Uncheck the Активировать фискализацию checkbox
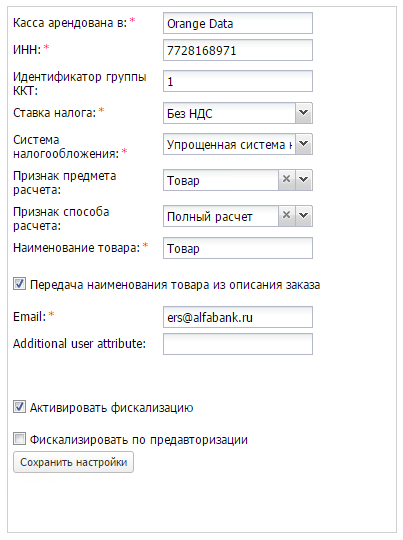 tap(19, 407)
